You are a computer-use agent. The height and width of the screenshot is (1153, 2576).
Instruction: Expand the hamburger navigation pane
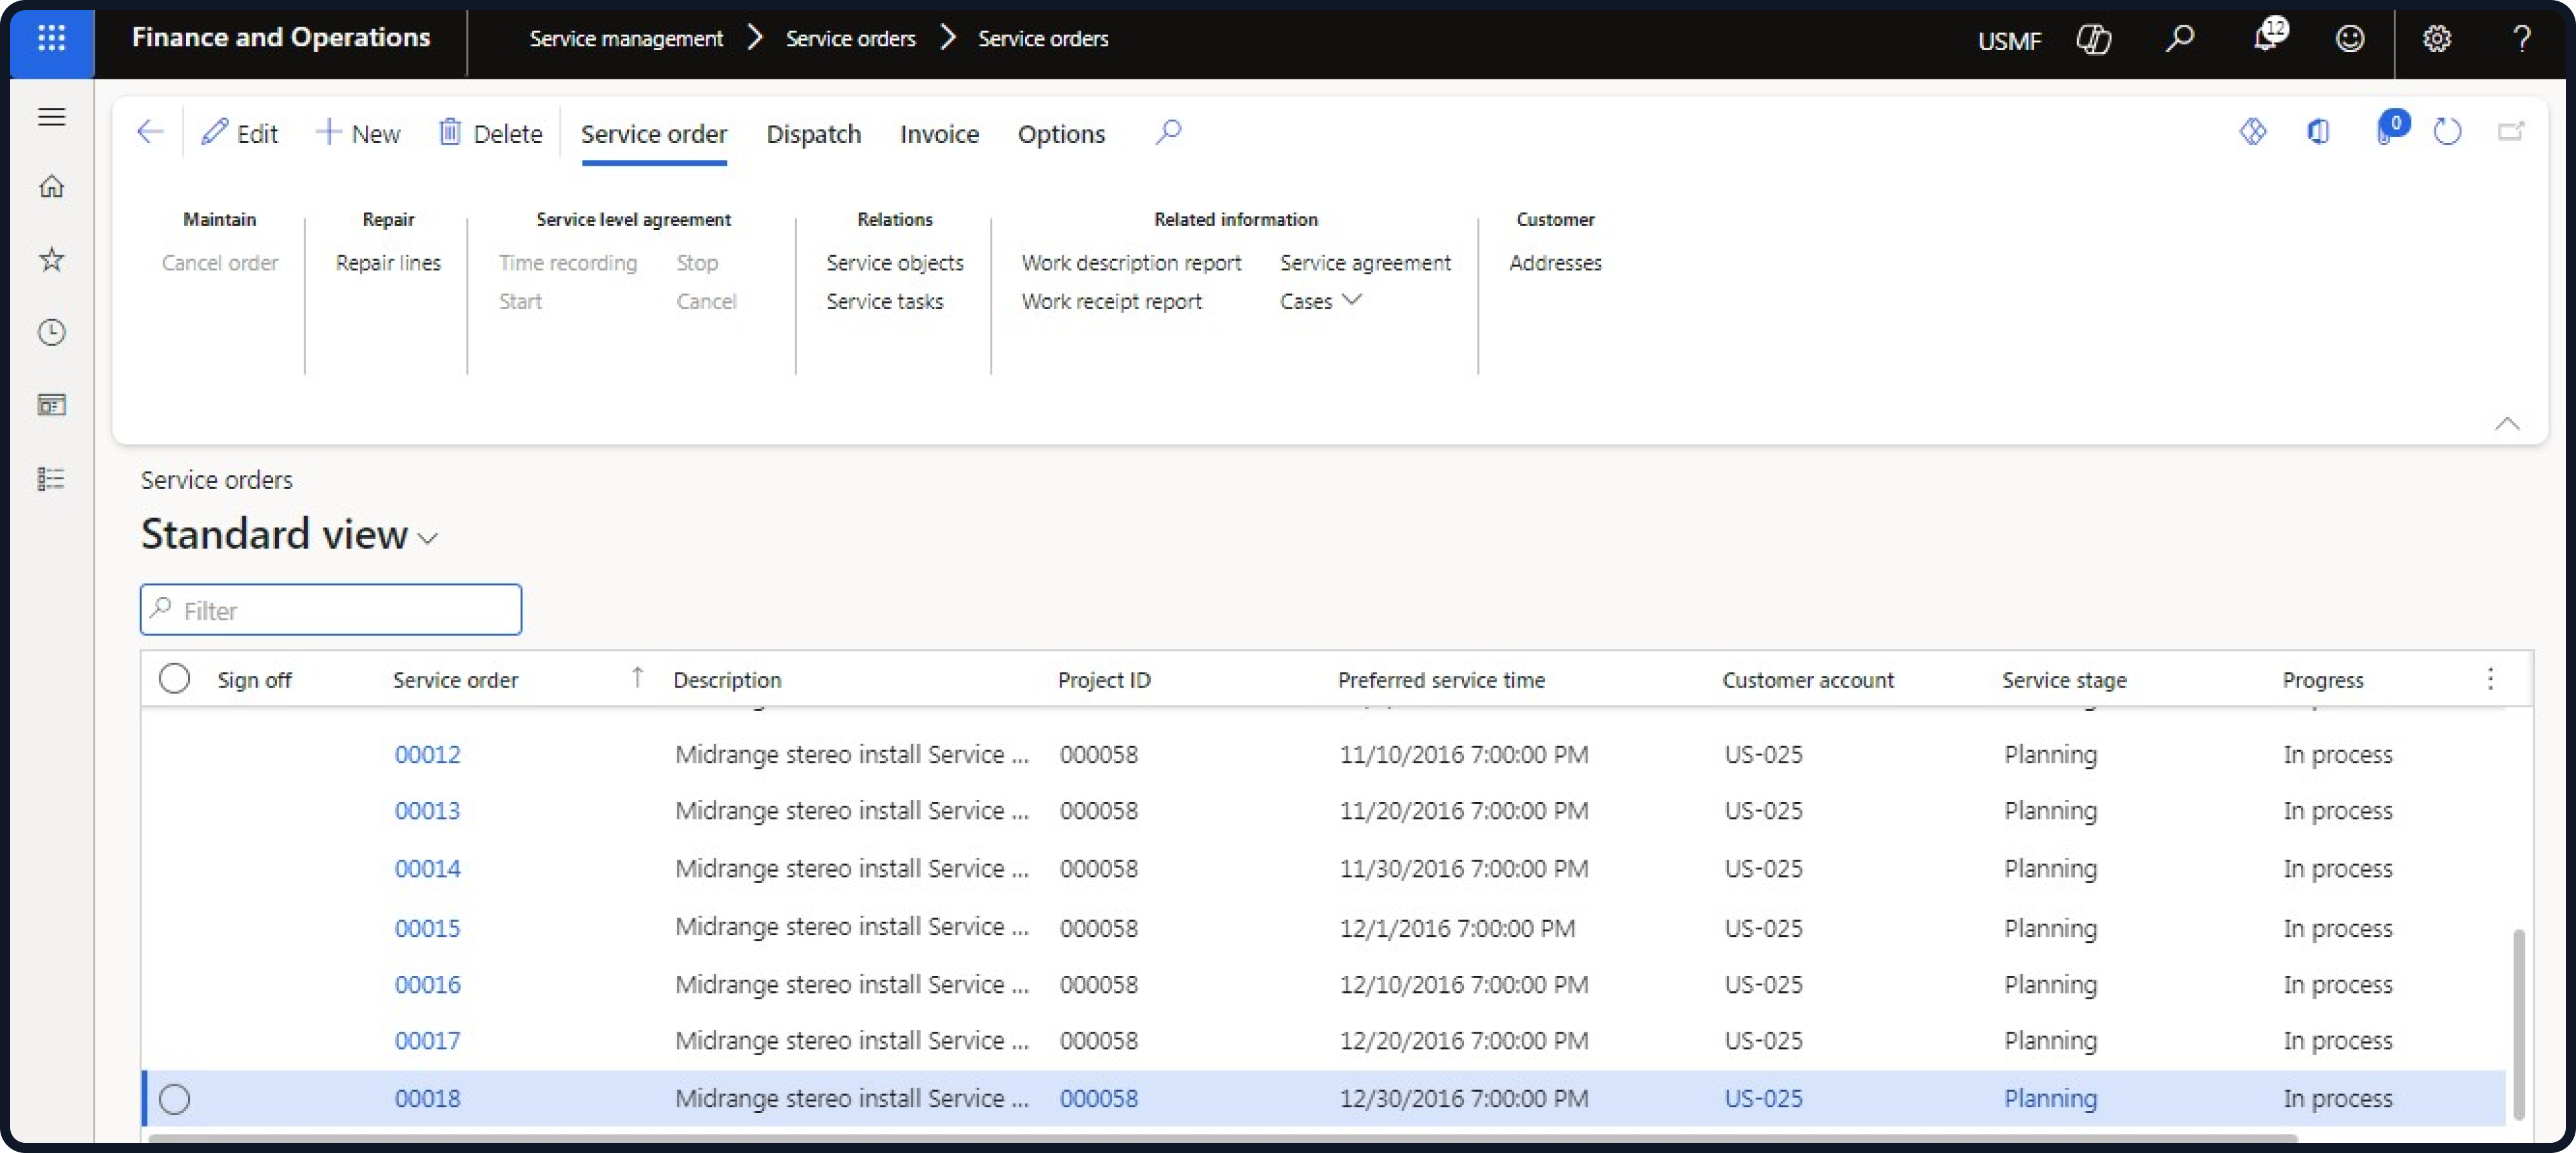pos(51,117)
